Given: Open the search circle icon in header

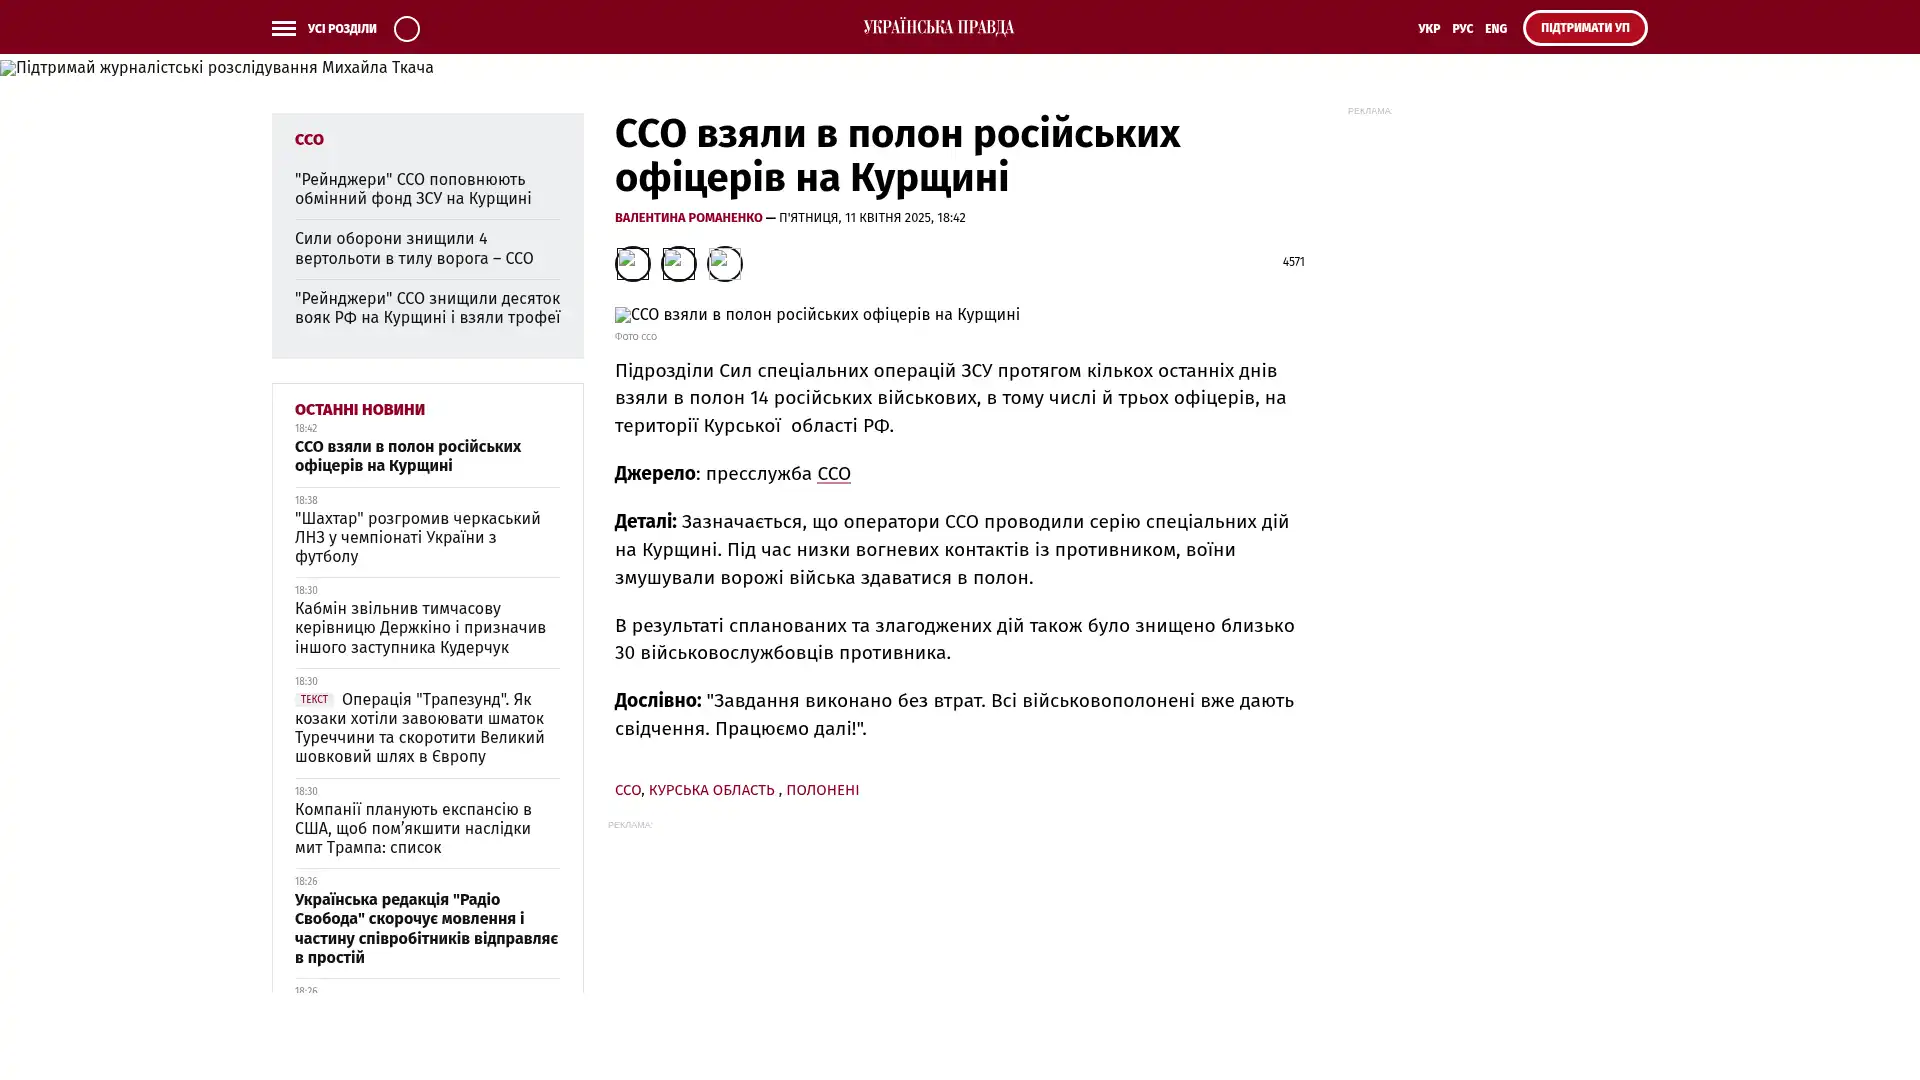Looking at the screenshot, I should click(x=407, y=28).
